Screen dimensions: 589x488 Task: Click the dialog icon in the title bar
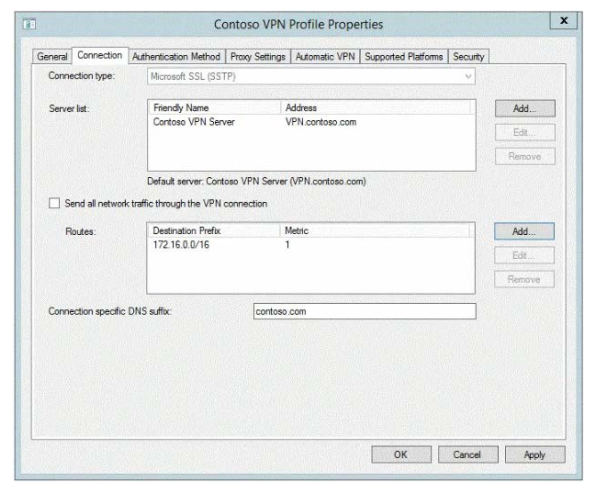click(29, 25)
